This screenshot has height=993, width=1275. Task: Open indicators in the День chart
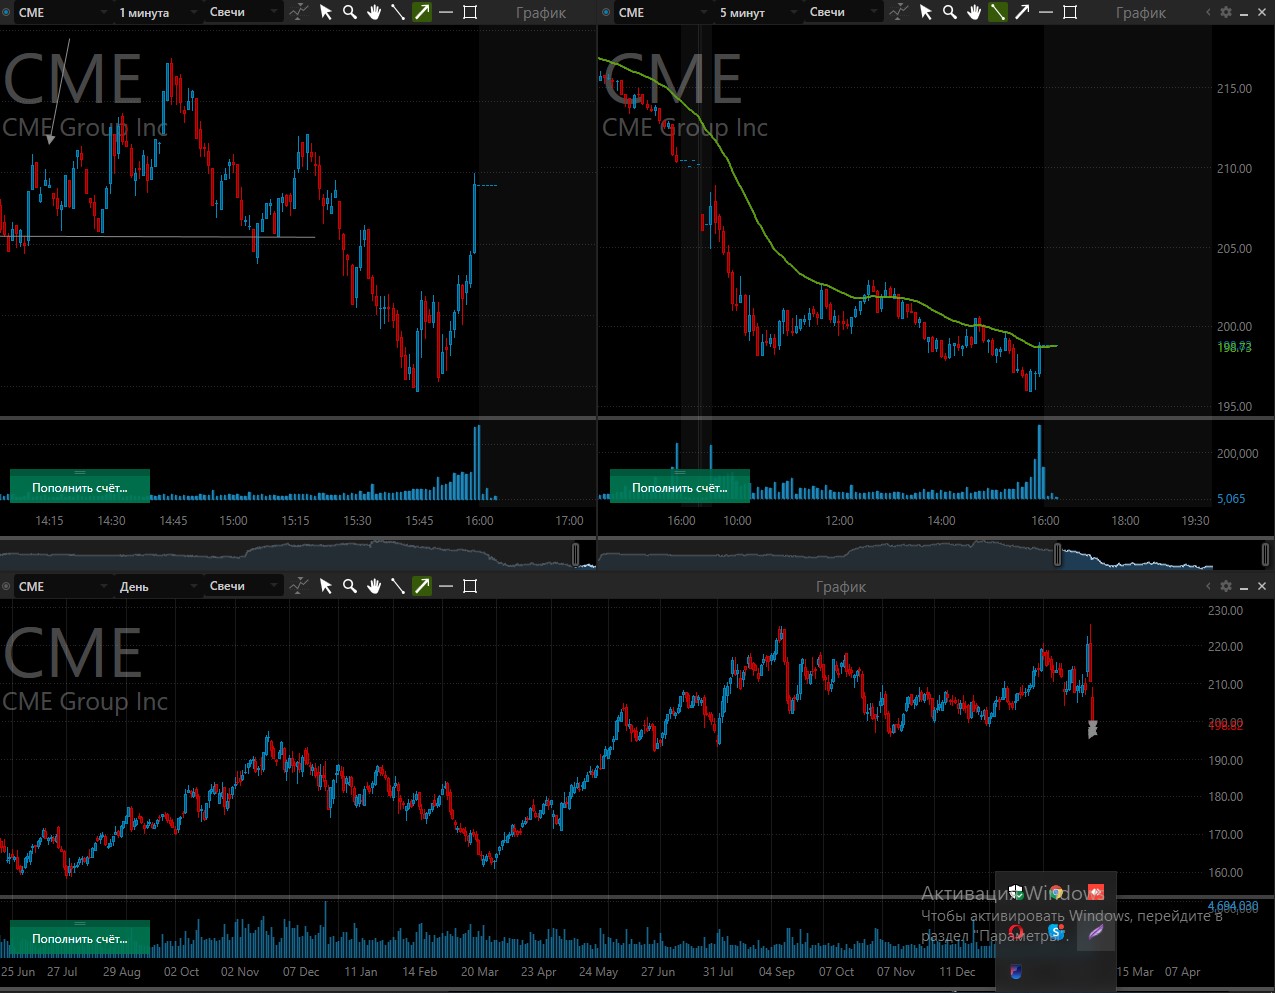click(x=299, y=586)
